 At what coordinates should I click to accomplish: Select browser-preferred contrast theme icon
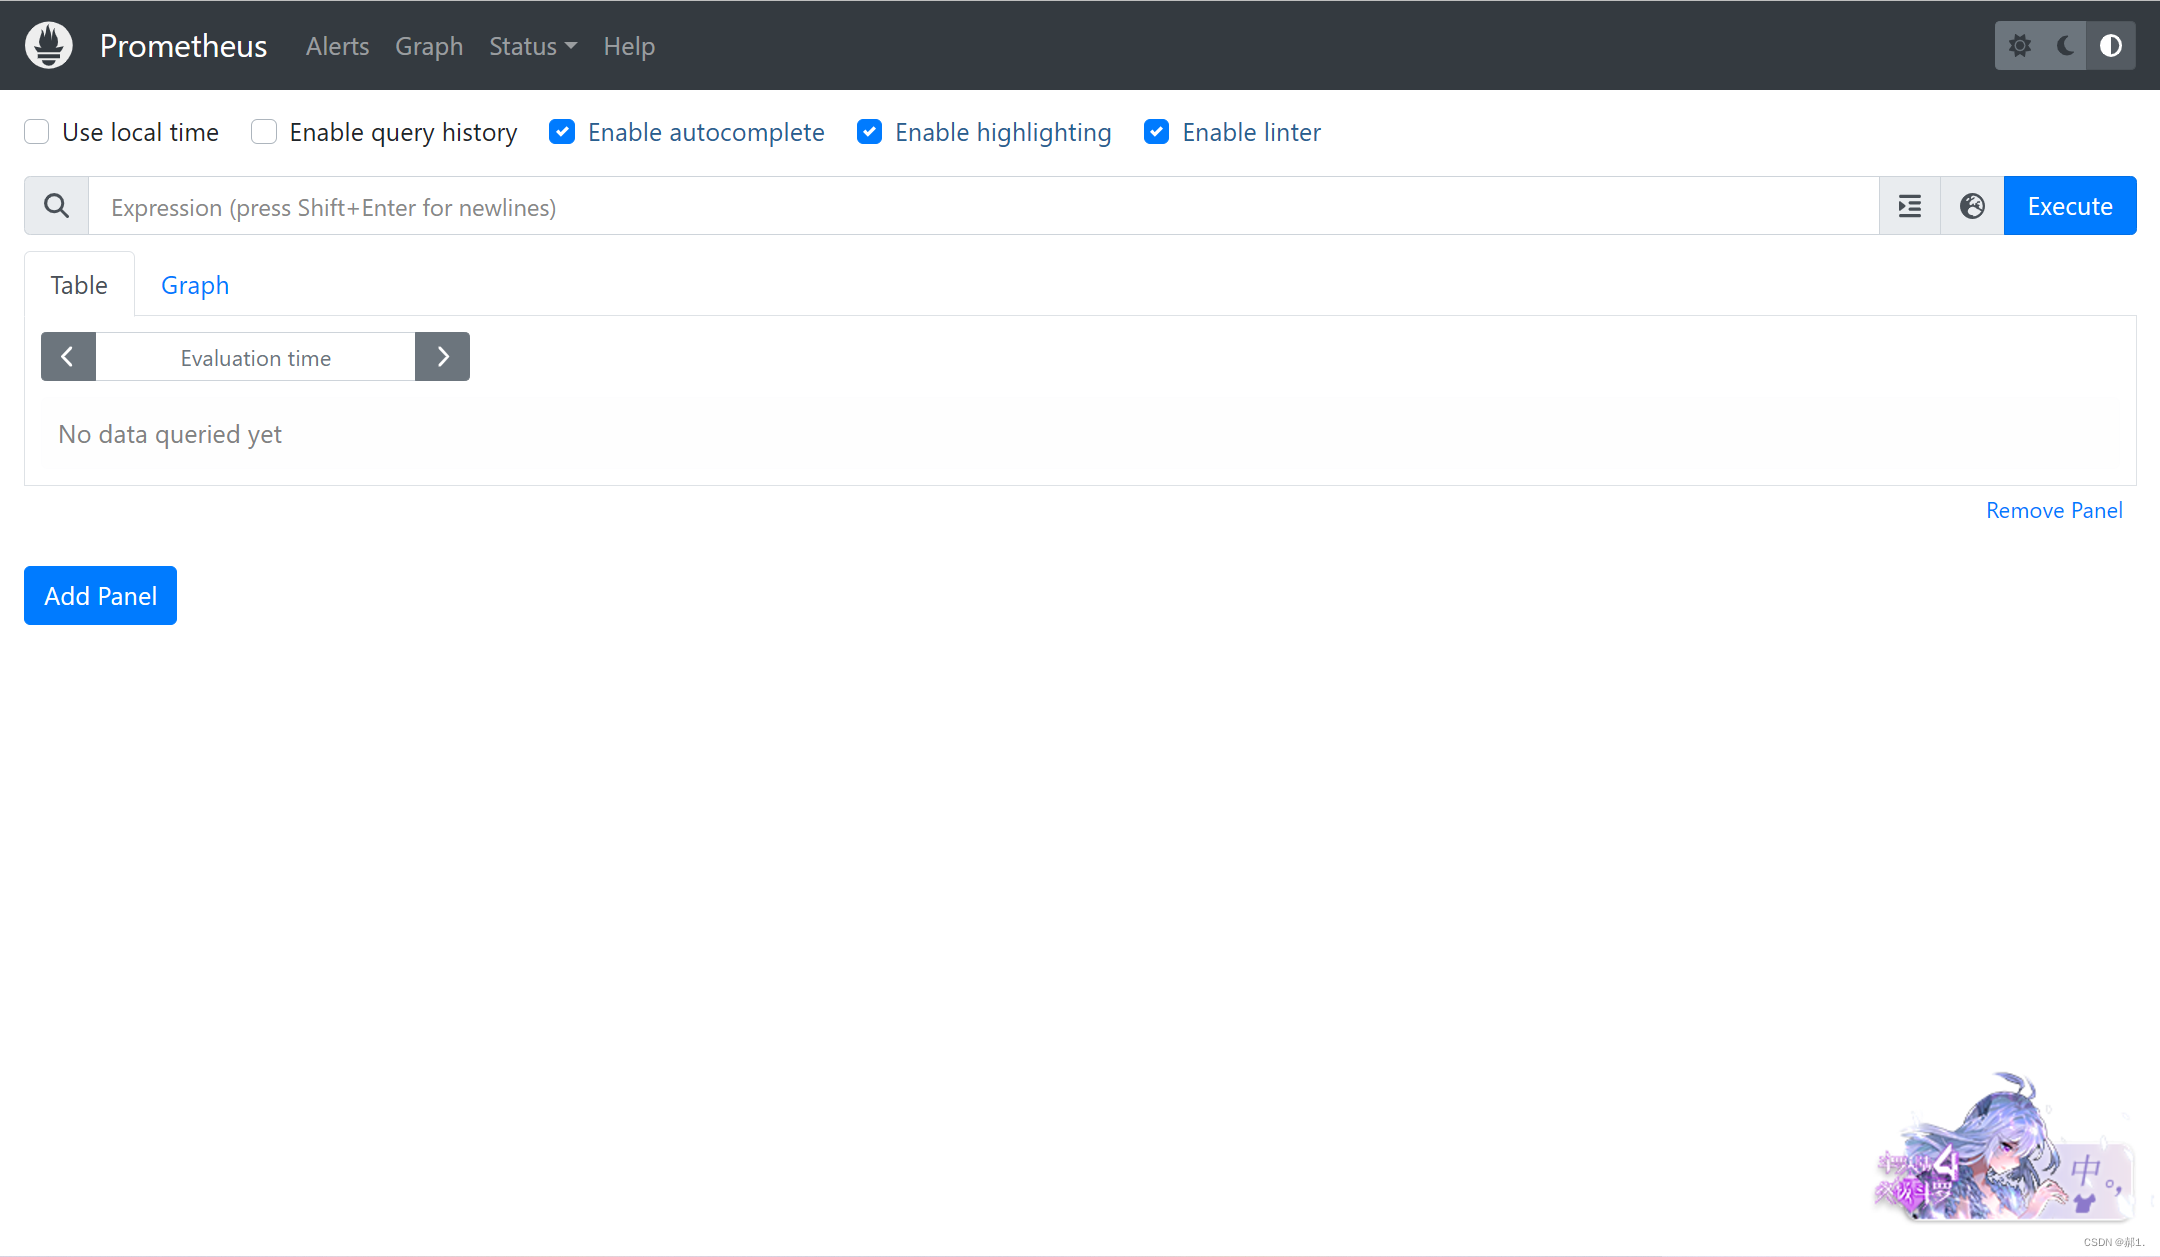pos(2111,46)
